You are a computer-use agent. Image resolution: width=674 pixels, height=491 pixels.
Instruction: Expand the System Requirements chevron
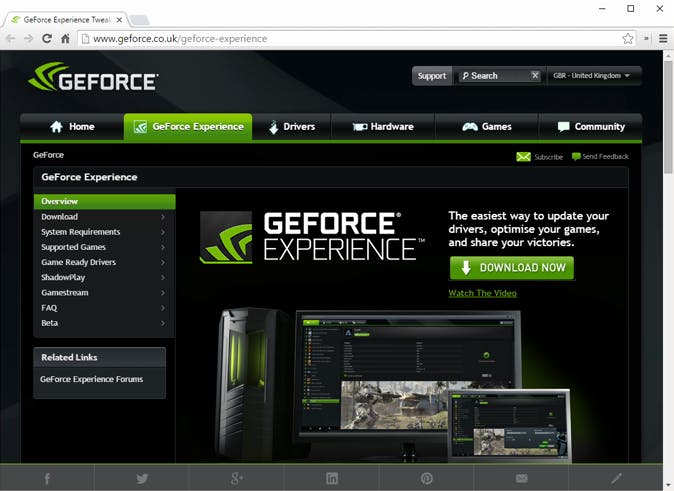(x=163, y=232)
